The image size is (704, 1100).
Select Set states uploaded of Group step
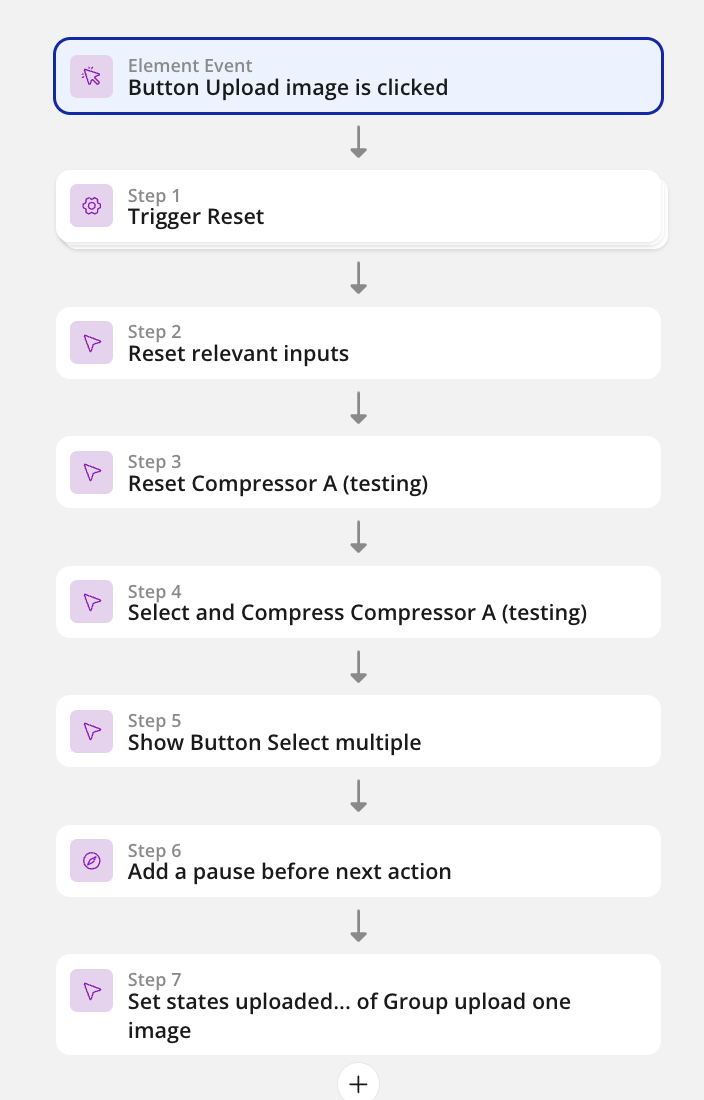[349, 1003]
